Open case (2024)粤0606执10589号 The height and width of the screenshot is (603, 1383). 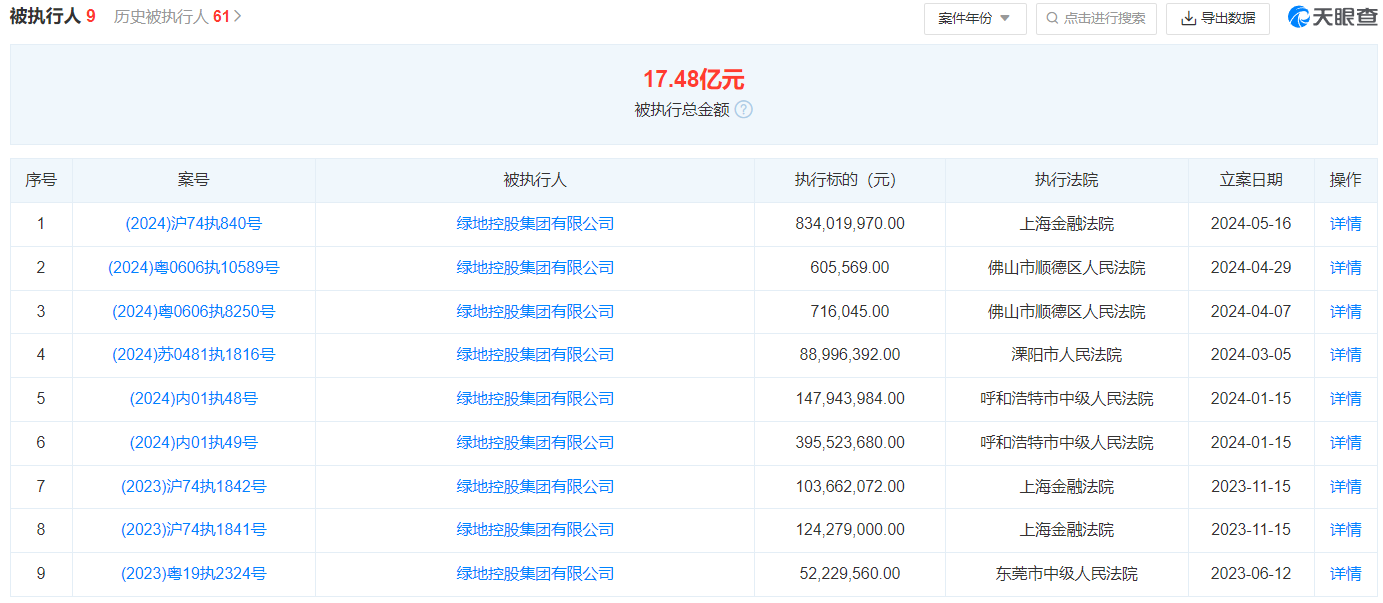(x=193, y=268)
